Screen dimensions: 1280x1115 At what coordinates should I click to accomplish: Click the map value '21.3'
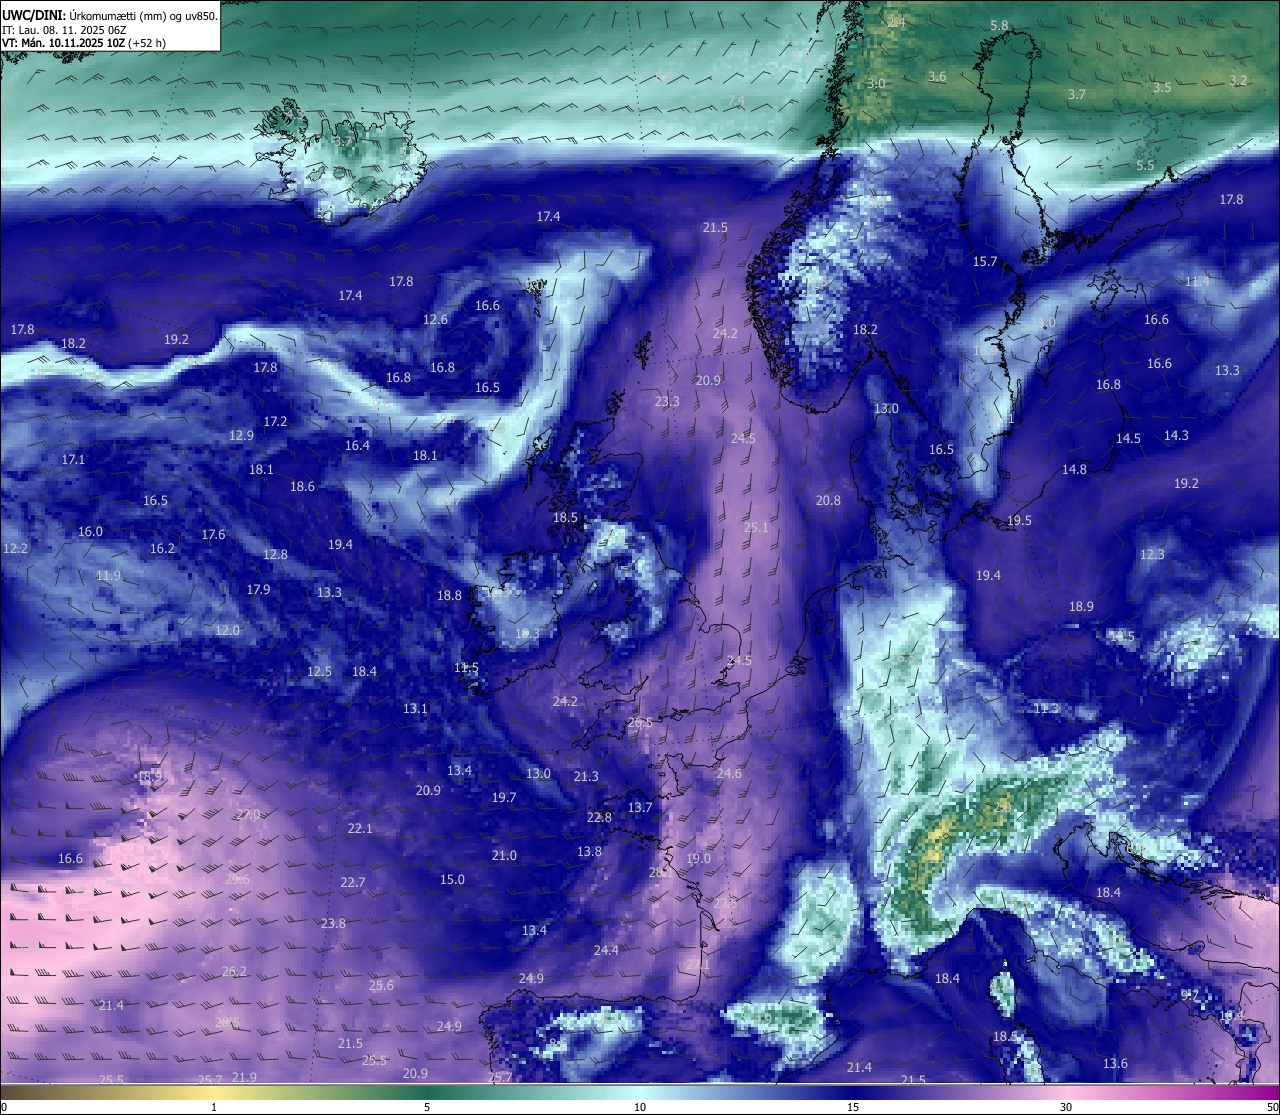tap(586, 777)
